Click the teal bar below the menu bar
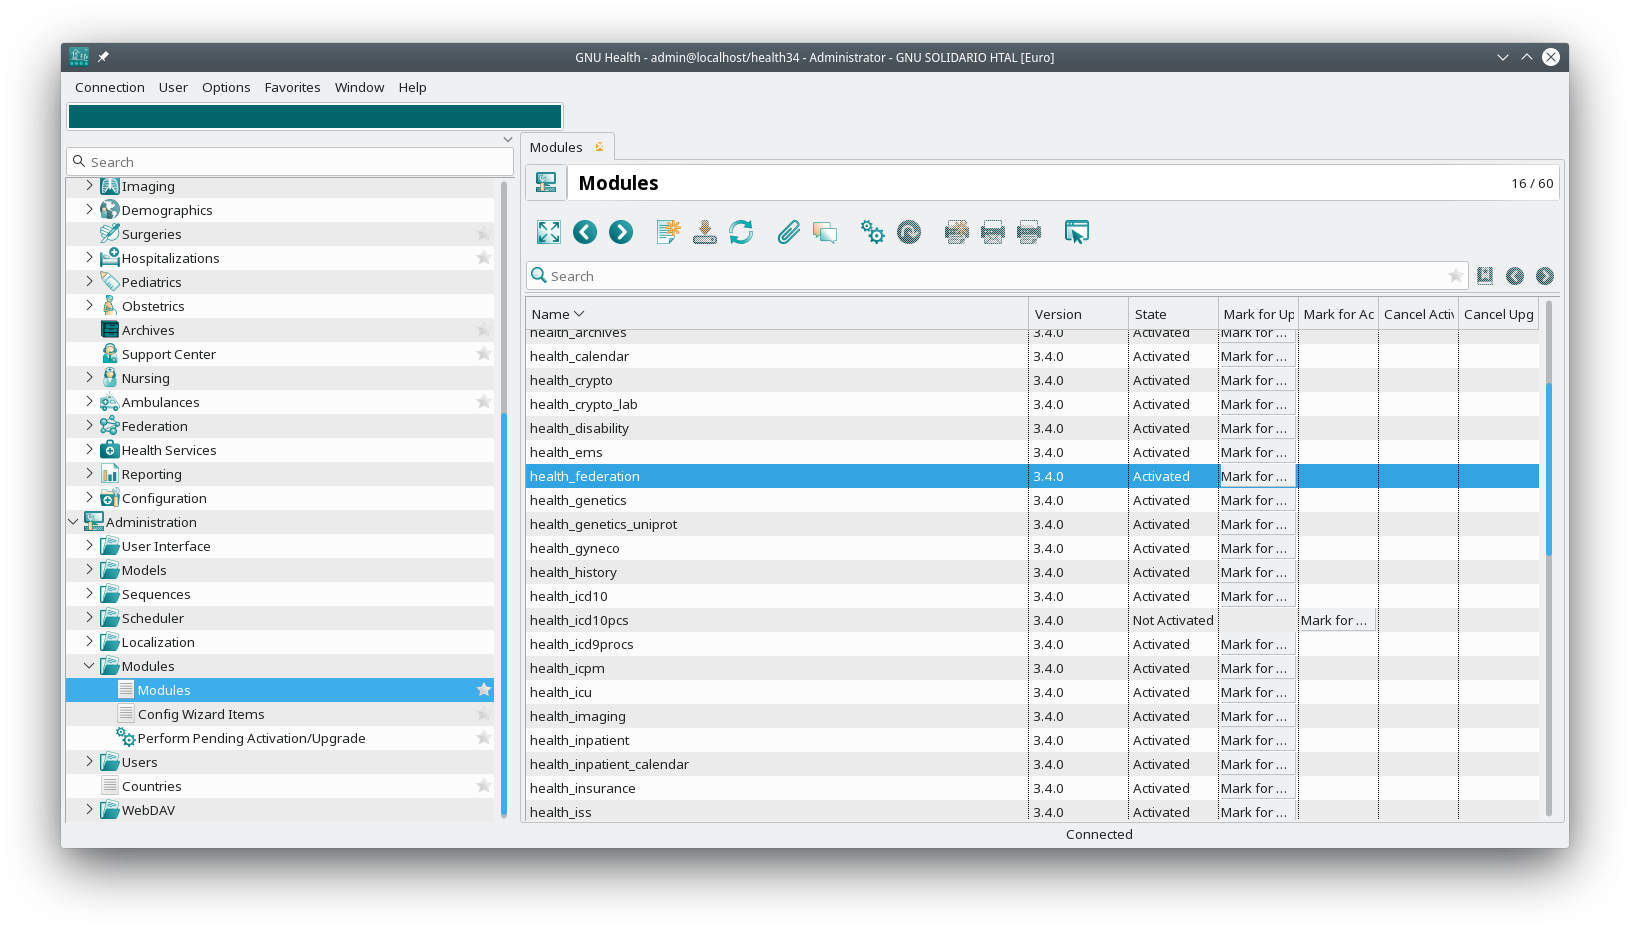1630x927 pixels. pyautogui.click(x=315, y=117)
